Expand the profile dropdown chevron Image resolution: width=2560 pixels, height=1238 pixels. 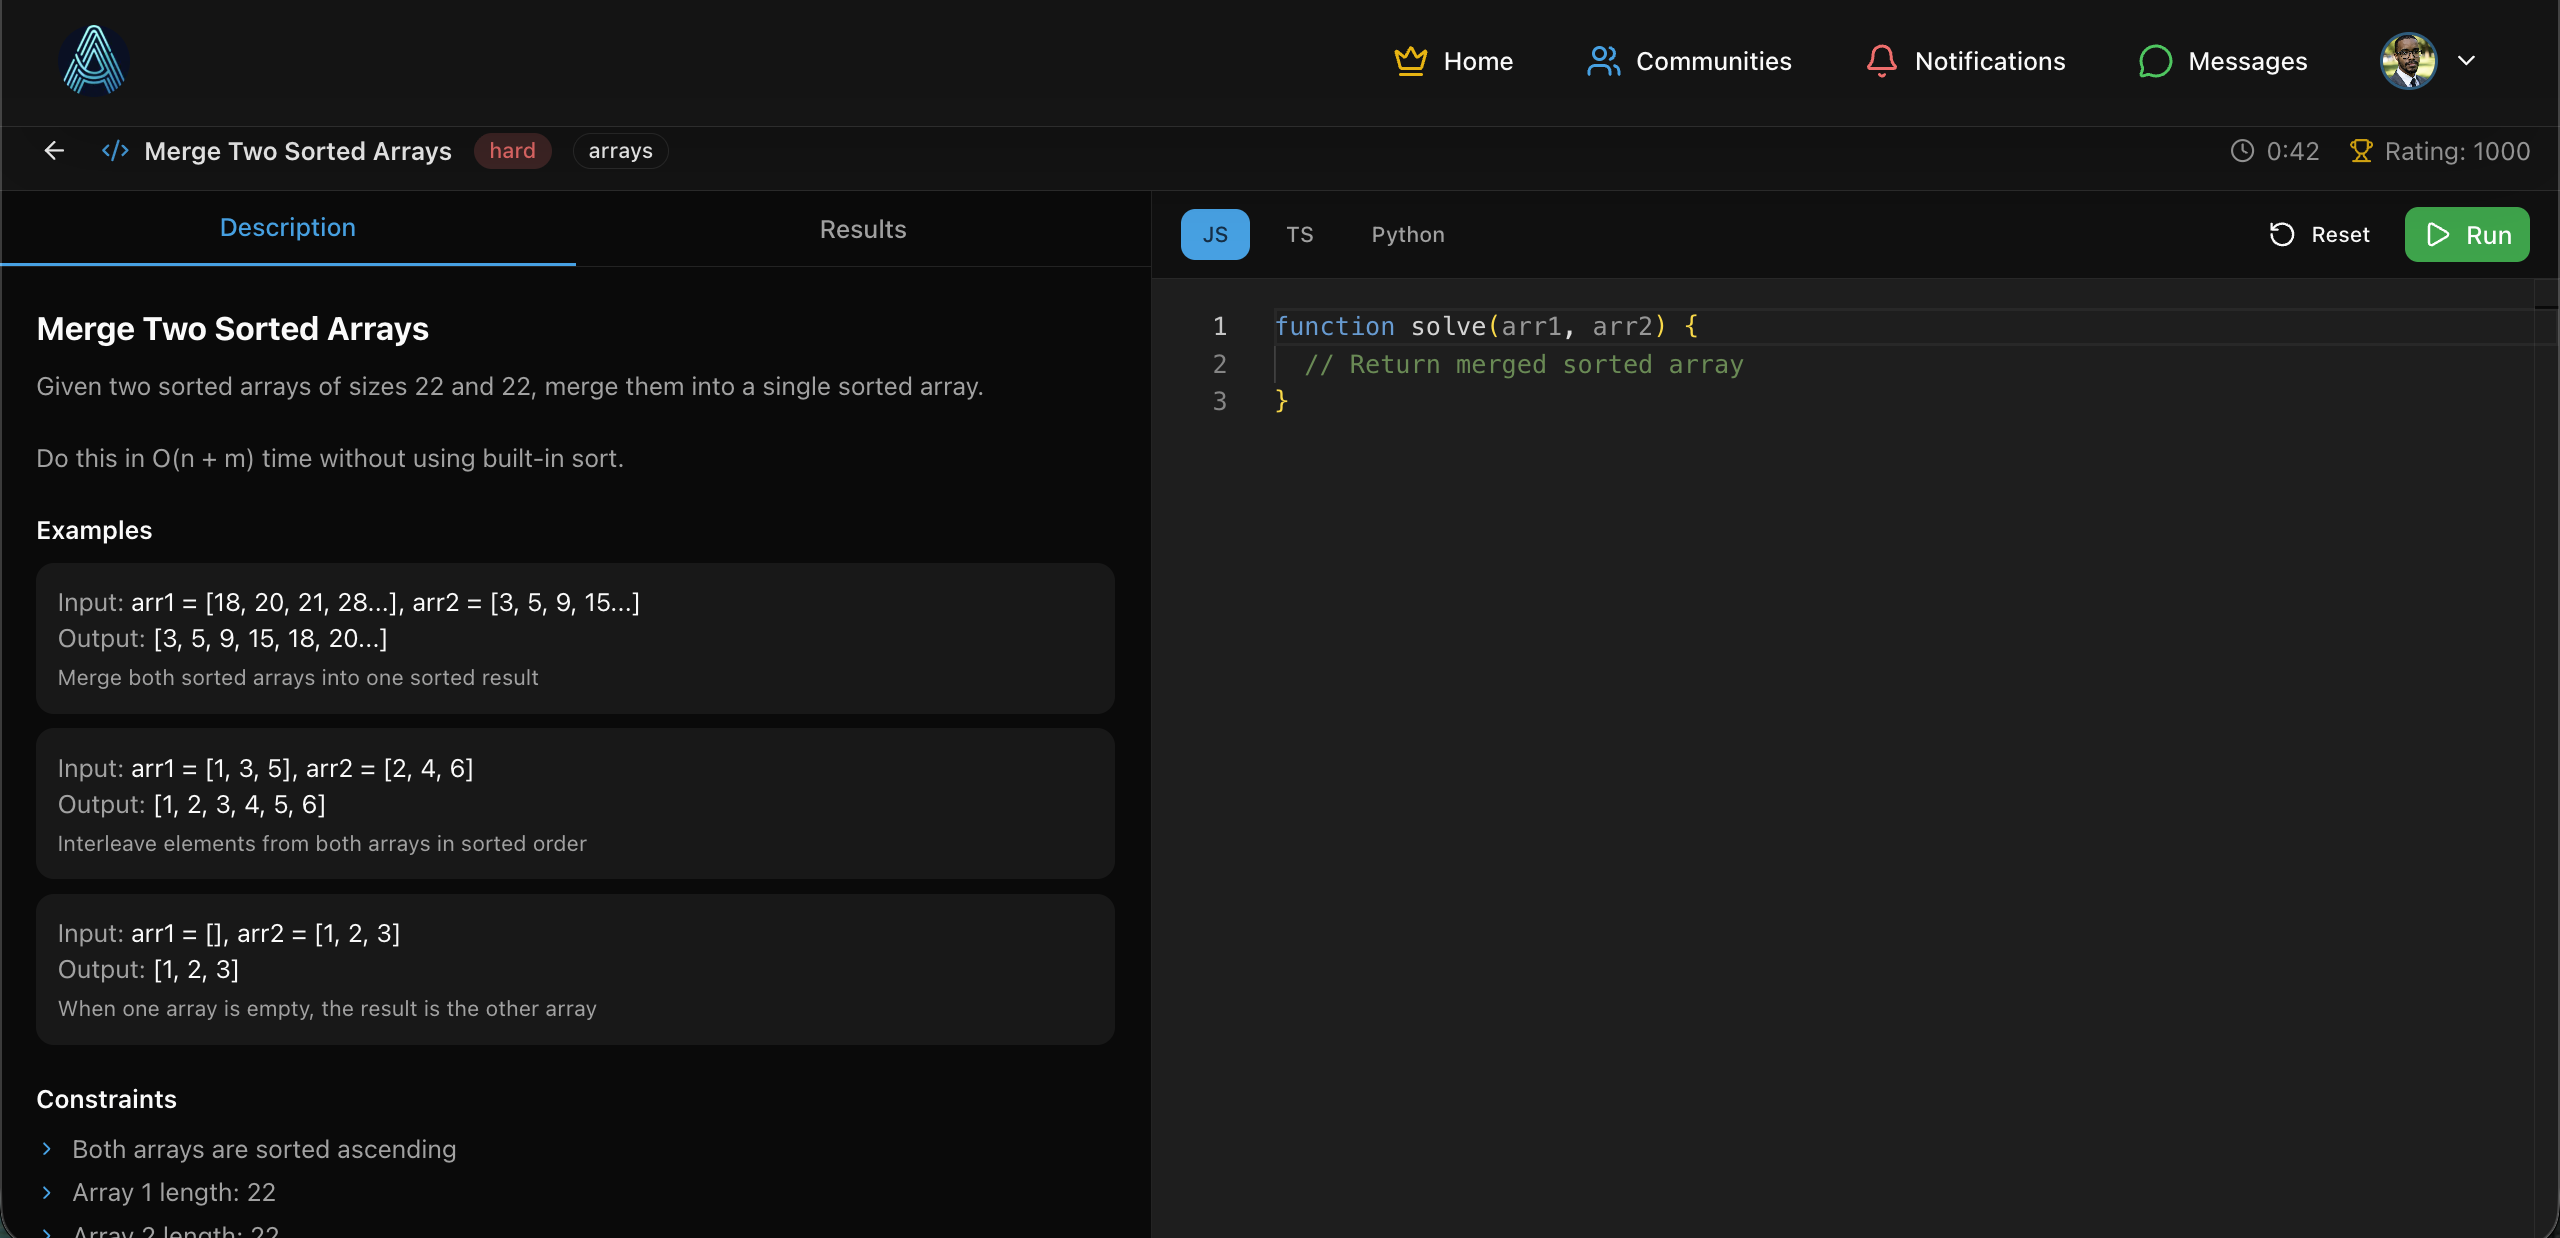pos(2466,60)
